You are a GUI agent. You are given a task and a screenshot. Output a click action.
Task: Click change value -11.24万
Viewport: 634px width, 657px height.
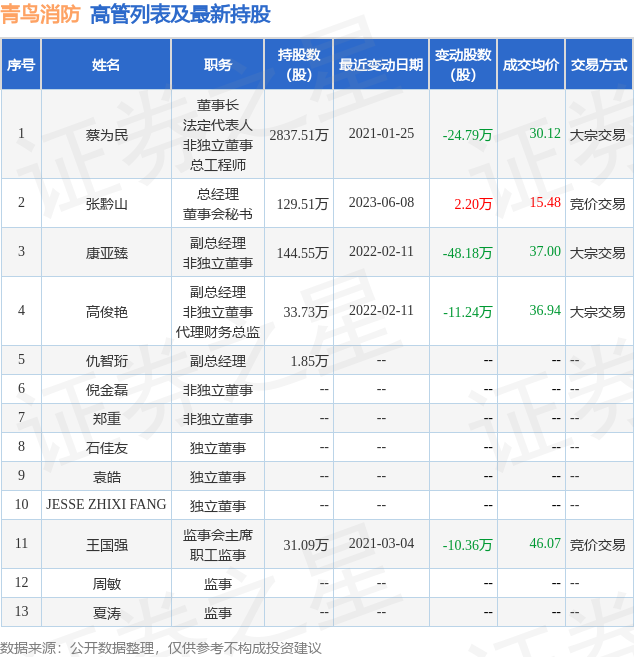click(x=467, y=312)
